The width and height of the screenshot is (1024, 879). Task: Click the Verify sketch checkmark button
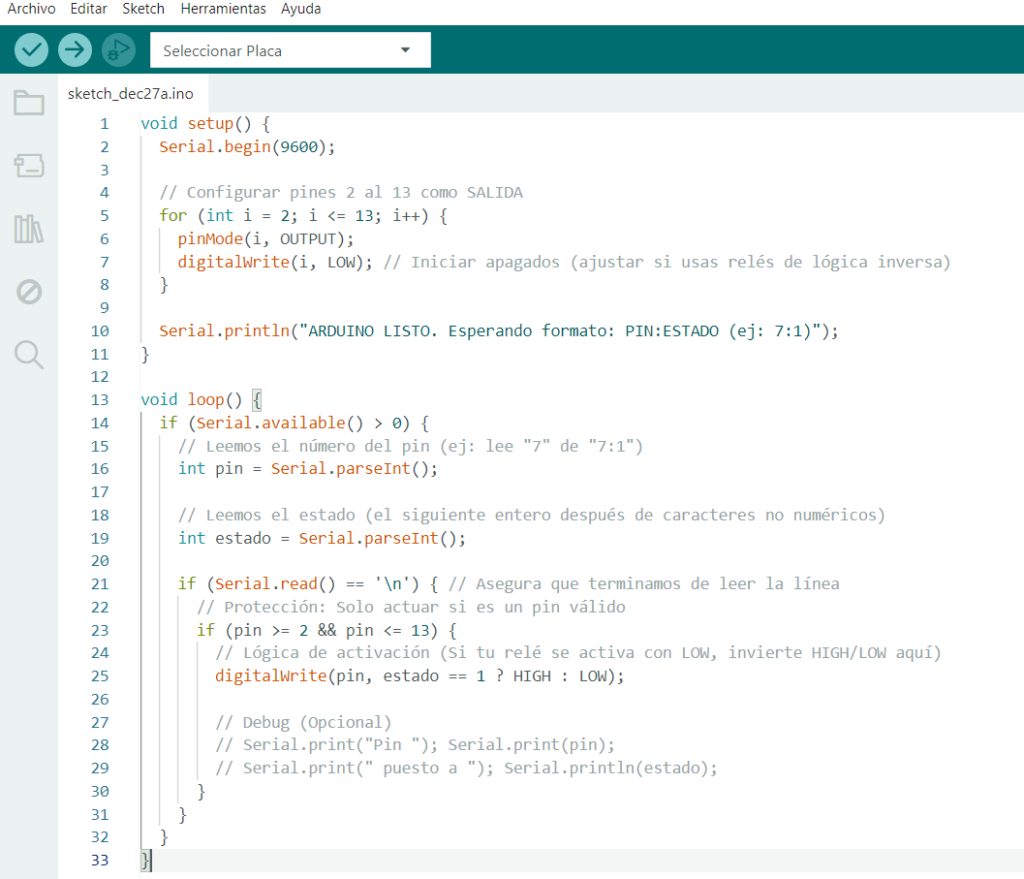[x=32, y=49]
